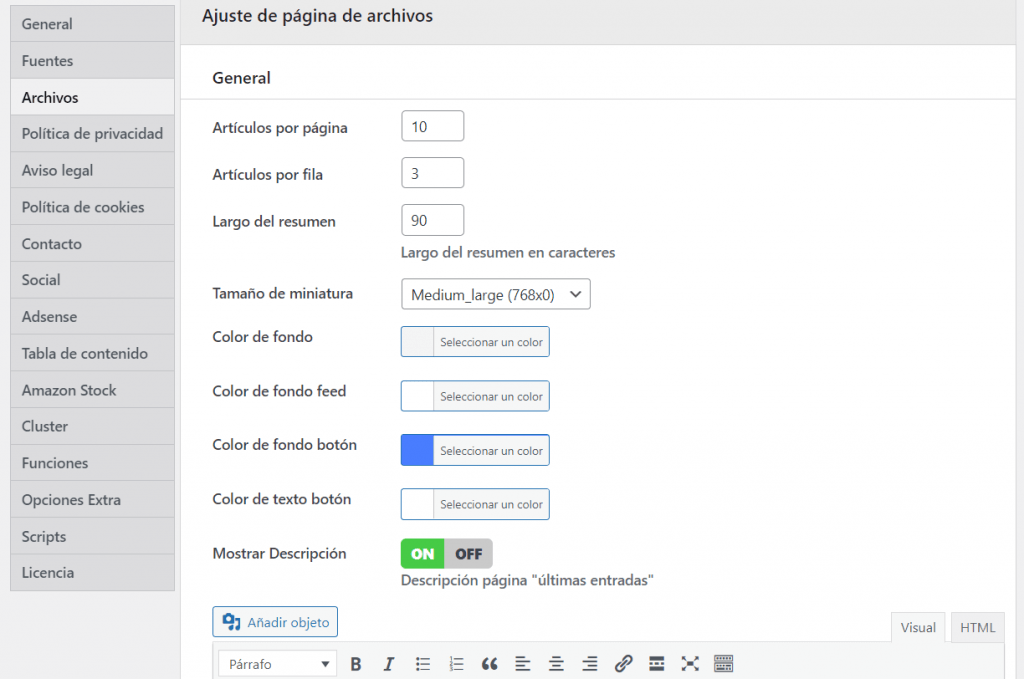Show the editor toolbar toggle (kitchen sink)
The width and height of the screenshot is (1024, 679).
[724, 664]
